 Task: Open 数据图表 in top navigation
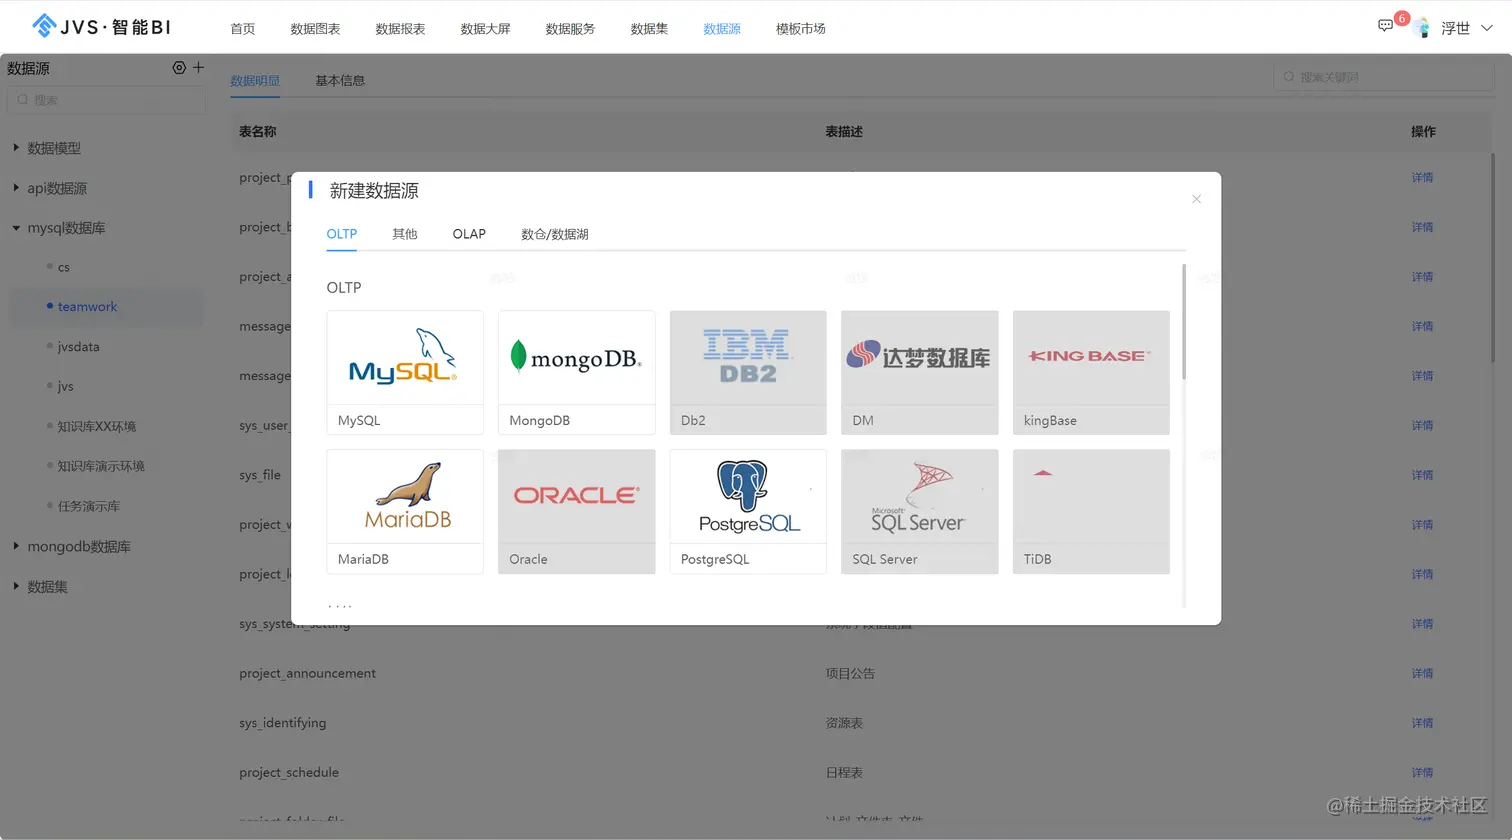click(x=315, y=29)
